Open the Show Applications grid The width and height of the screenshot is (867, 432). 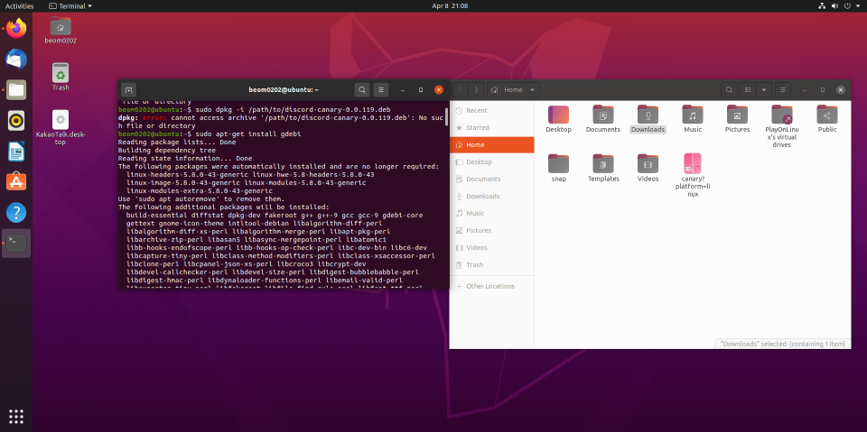[16, 416]
